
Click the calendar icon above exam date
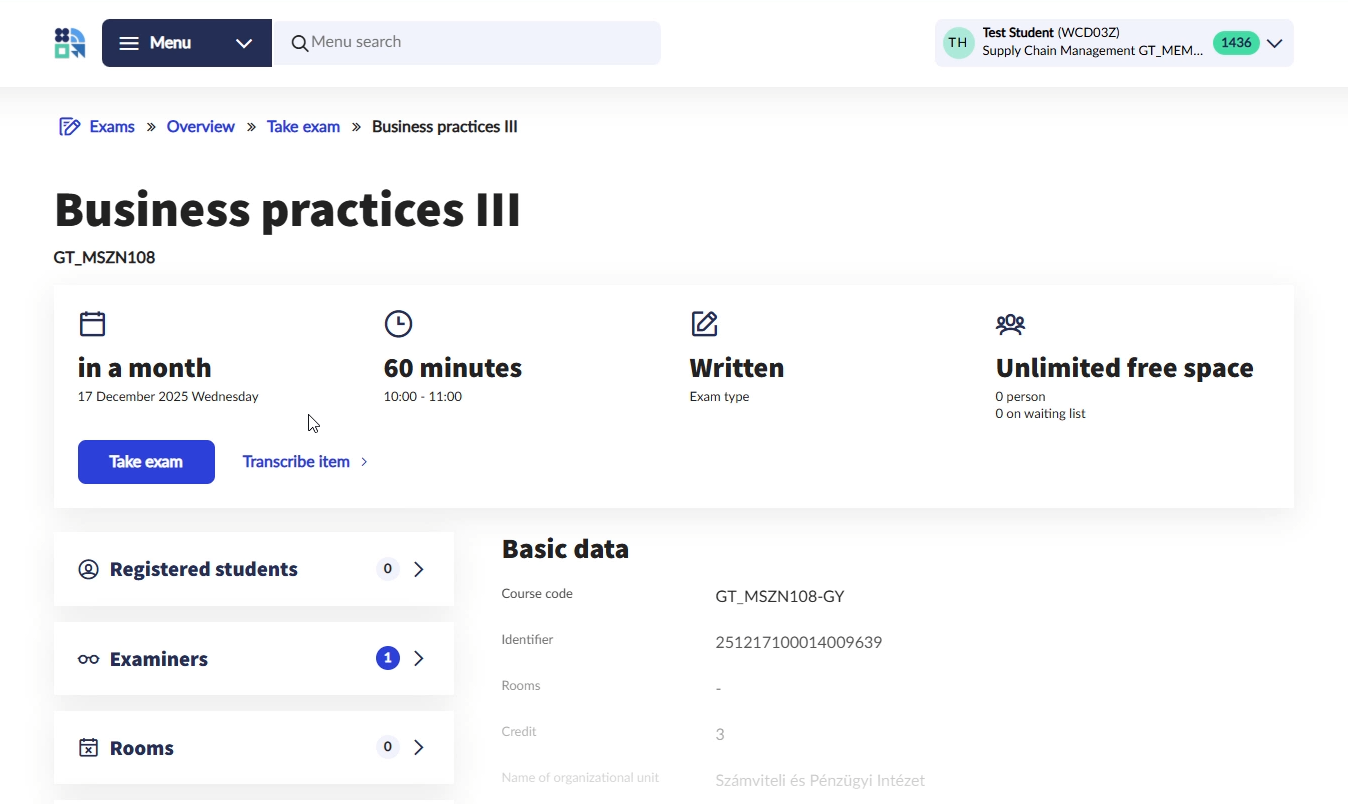click(92, 324)
